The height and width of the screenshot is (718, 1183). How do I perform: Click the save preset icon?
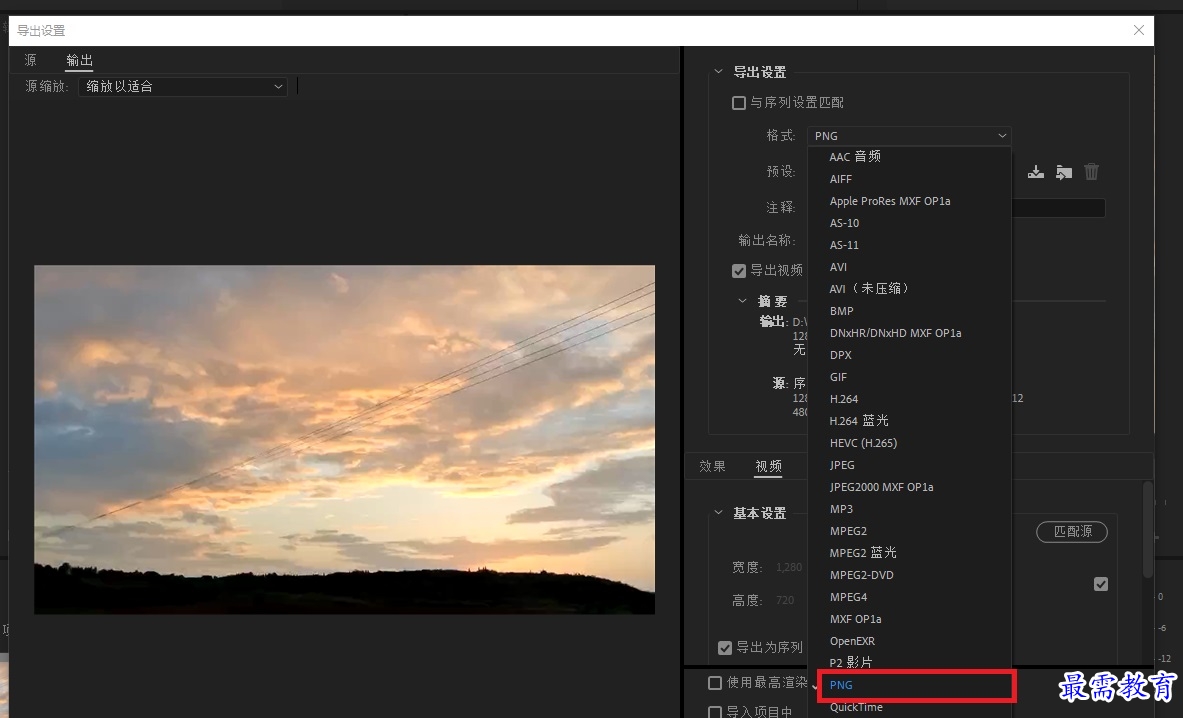click(x=1036, y=172)
